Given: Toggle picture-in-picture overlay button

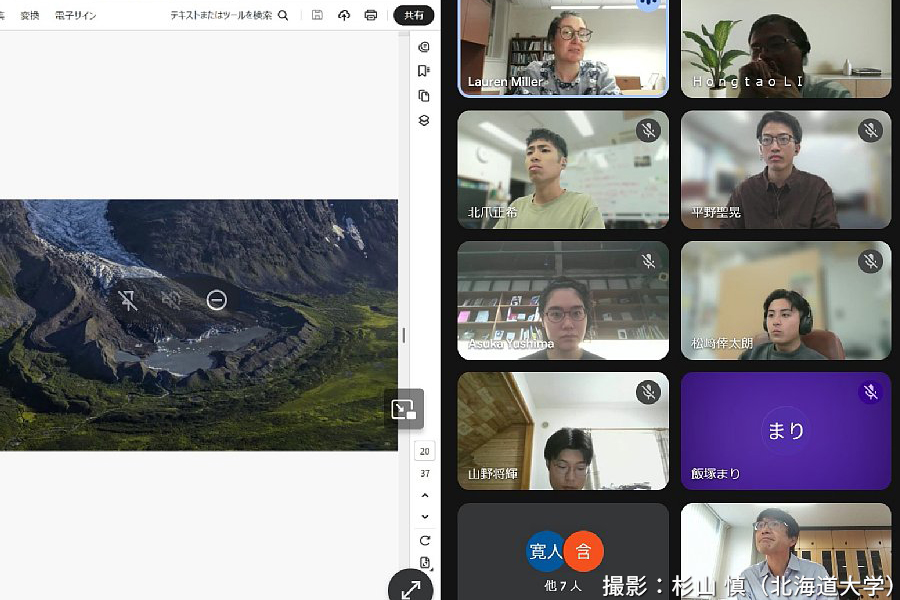Looking at the screenshot, I should click(404, 409).
